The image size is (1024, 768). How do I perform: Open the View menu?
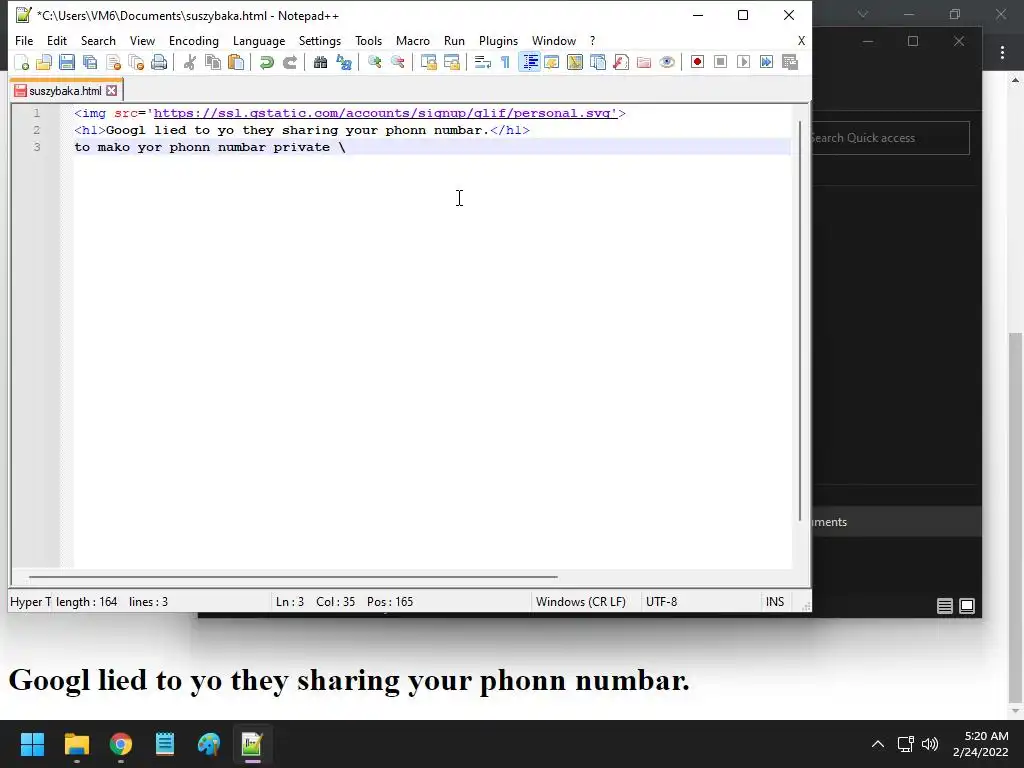pos(142,40)
